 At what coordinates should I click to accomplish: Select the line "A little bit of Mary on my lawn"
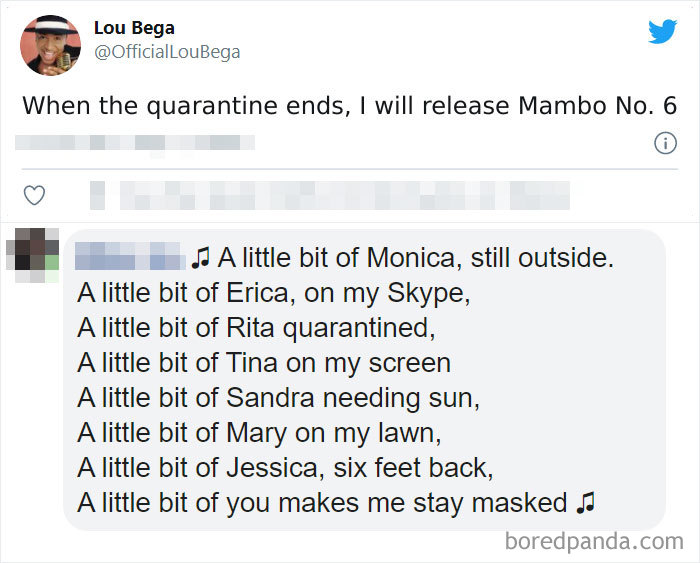pos(259,432)
